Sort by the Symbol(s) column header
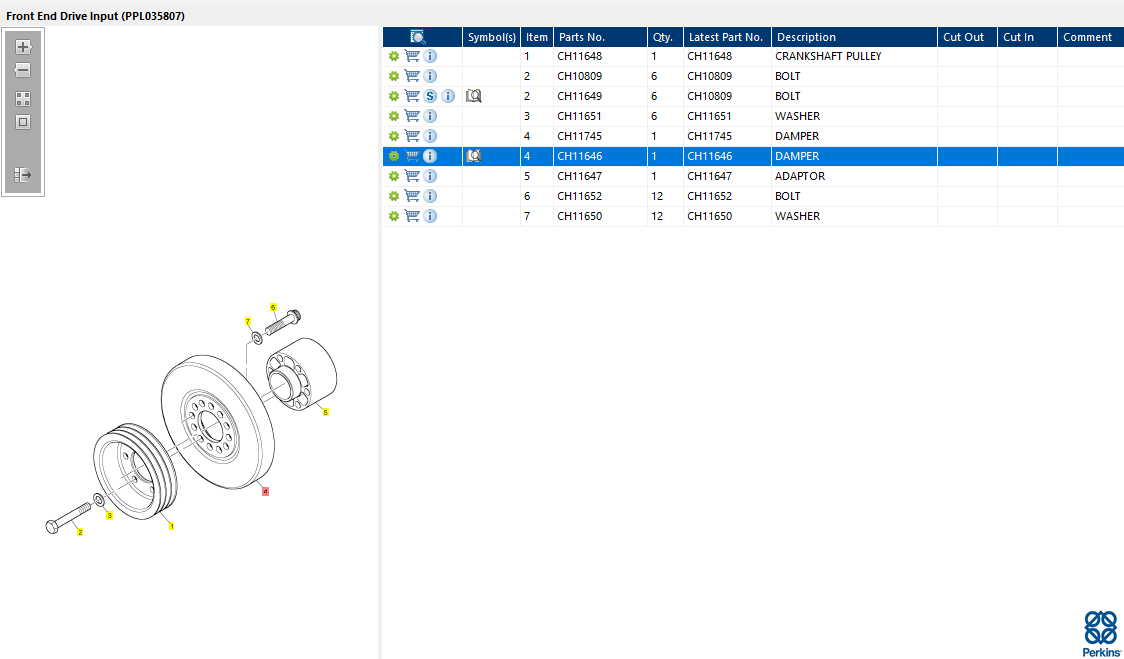The image size is (1124, 659). click(492, 37)
